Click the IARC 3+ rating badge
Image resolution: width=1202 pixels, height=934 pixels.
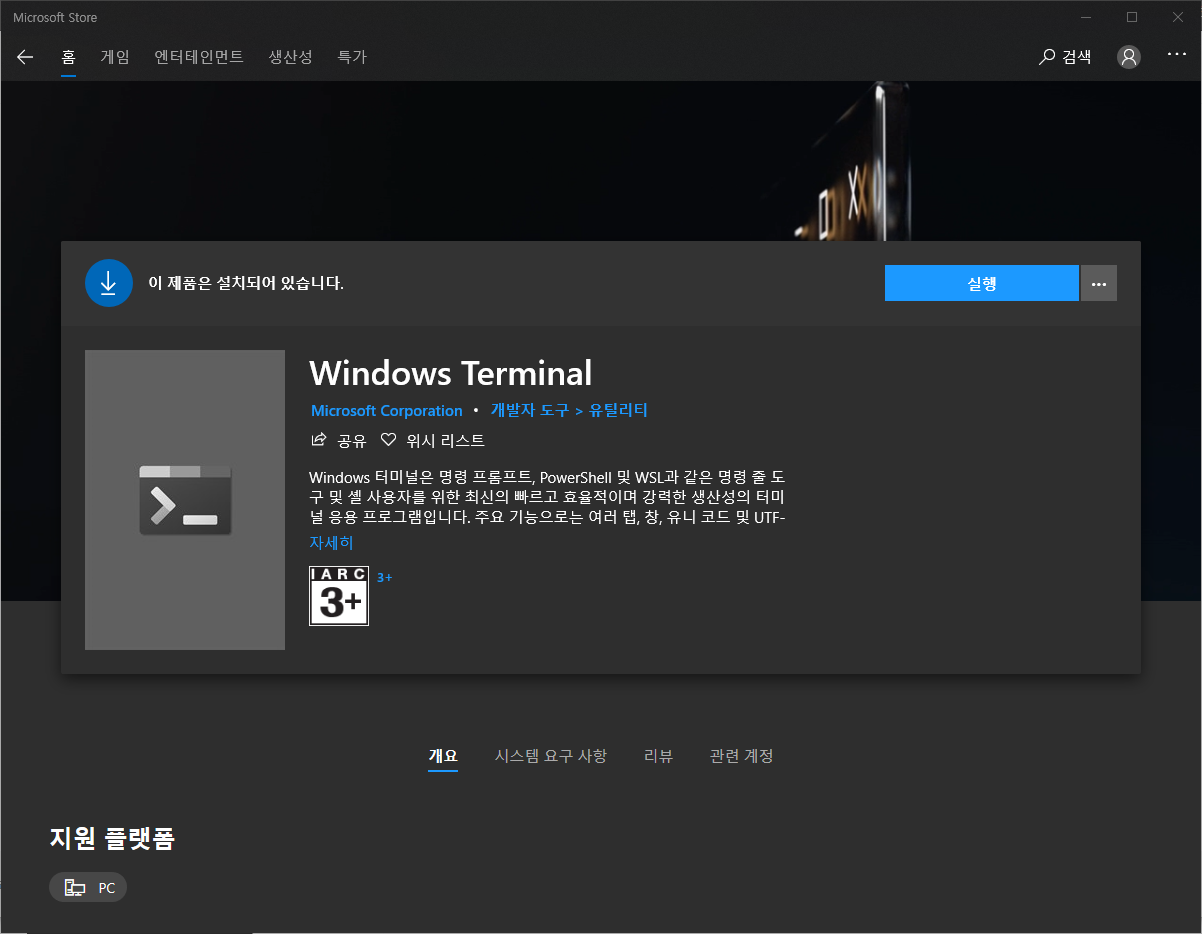tap(339, 596)
